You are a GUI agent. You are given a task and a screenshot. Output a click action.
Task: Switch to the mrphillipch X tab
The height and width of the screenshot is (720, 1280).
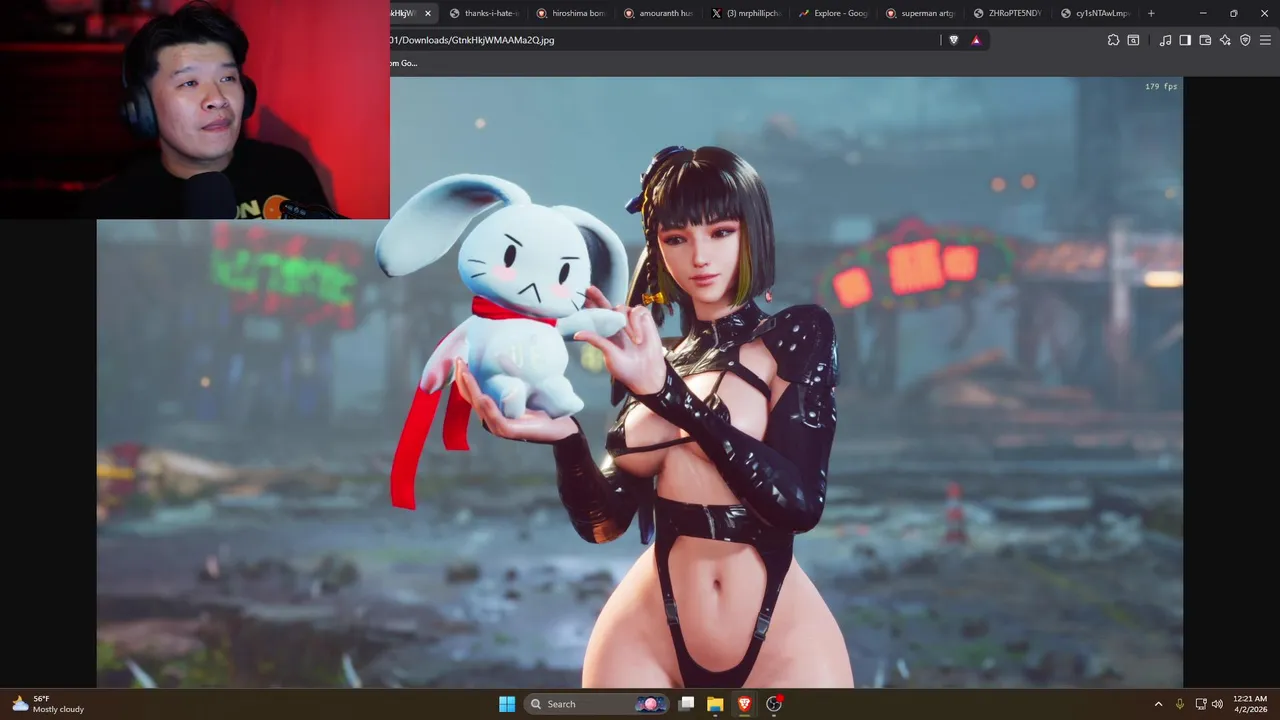[x=746, y=13]
